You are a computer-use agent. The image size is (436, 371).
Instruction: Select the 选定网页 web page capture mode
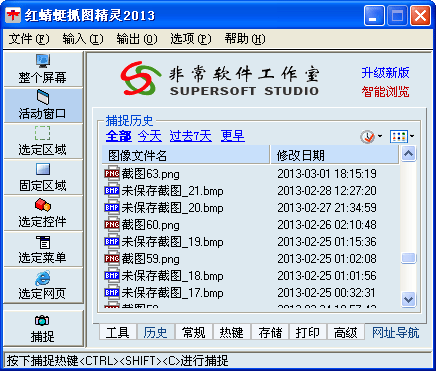click(x=43, y=285)
